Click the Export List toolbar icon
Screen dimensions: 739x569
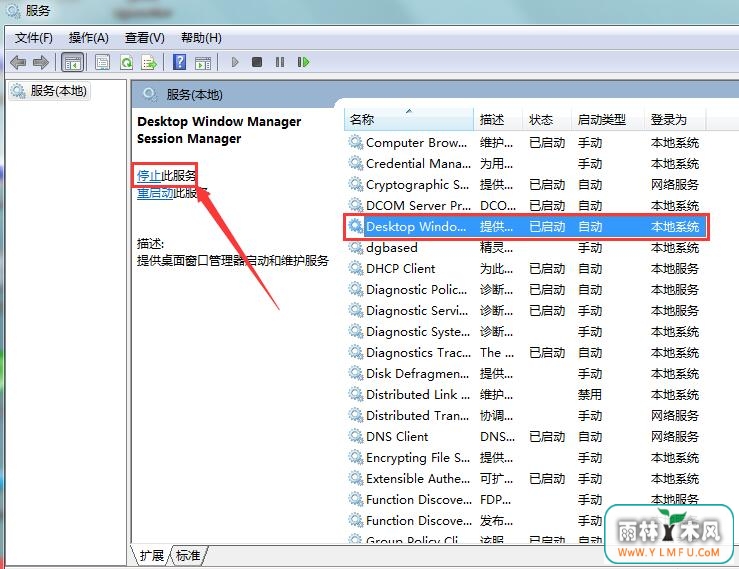(149, 62)
